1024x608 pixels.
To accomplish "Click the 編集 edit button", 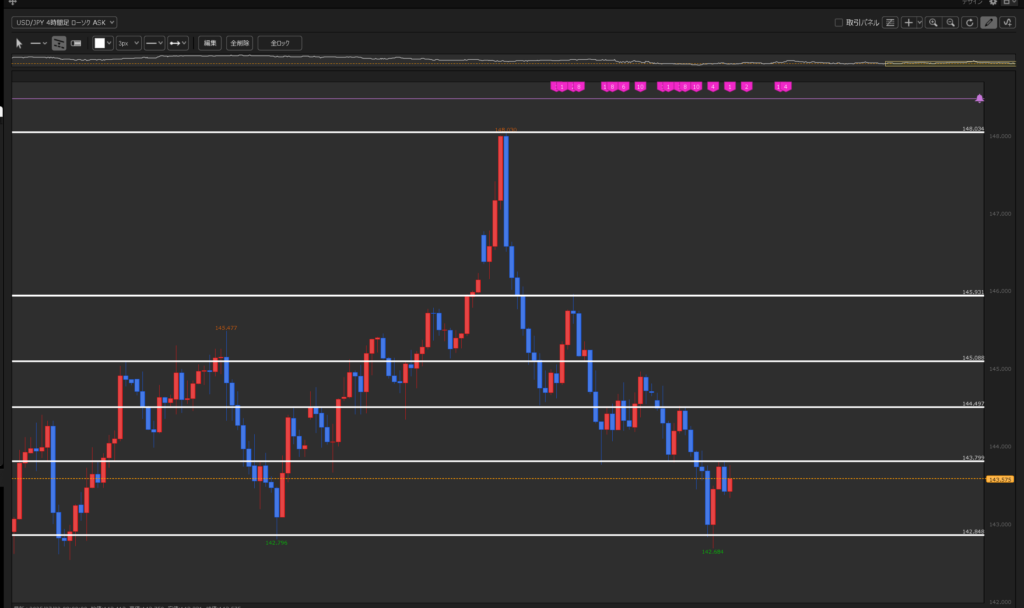I will tap(210, 43).
